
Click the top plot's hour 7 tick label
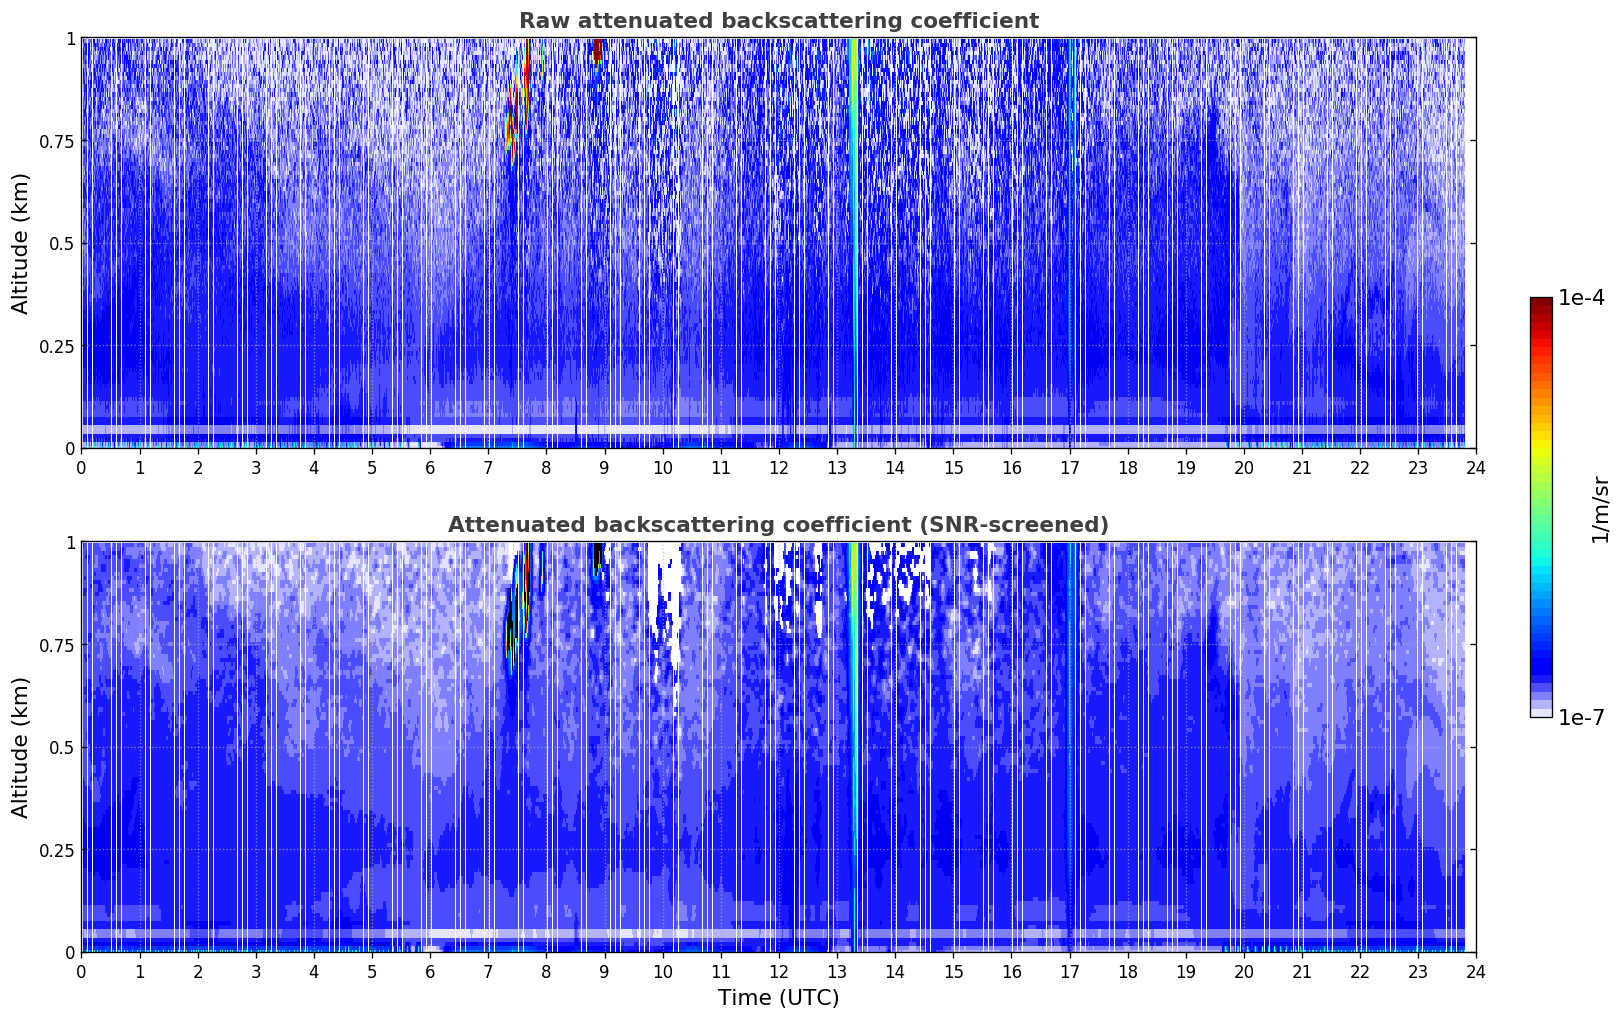[x=488, y=467]
